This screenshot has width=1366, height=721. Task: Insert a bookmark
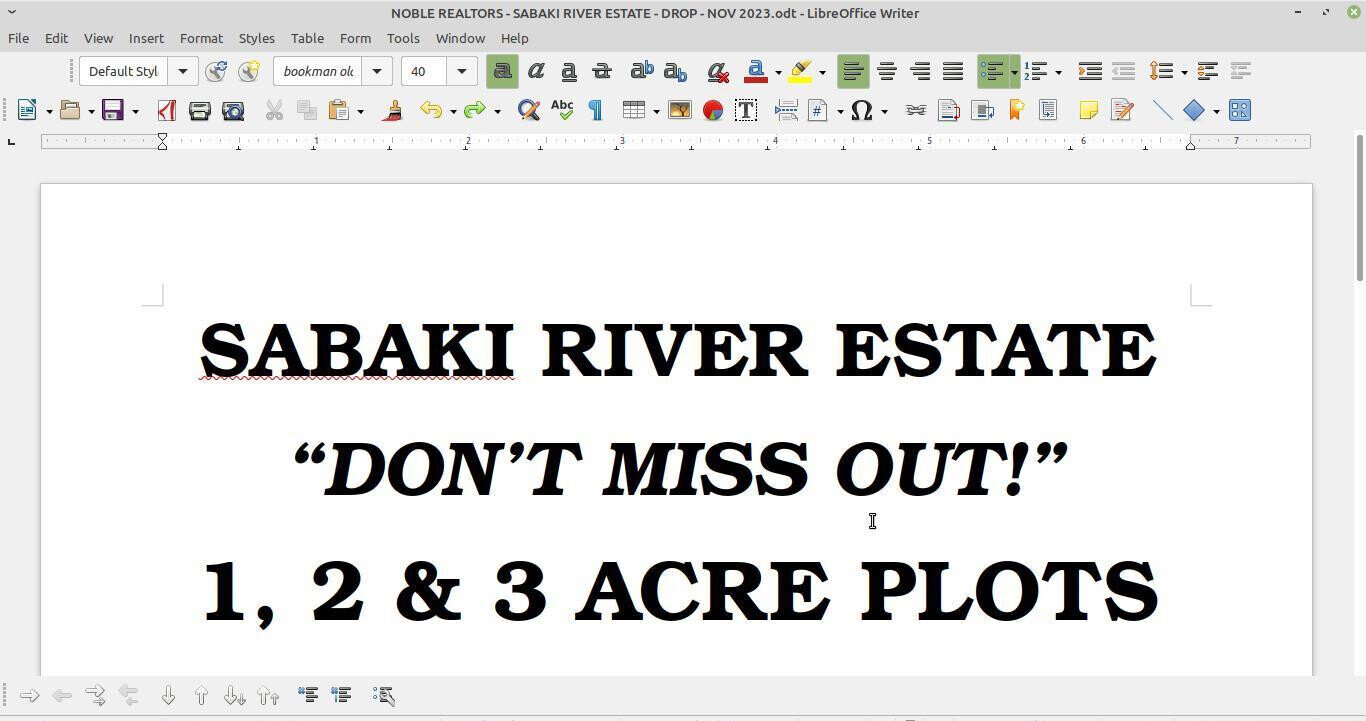tap(1015, 110)
